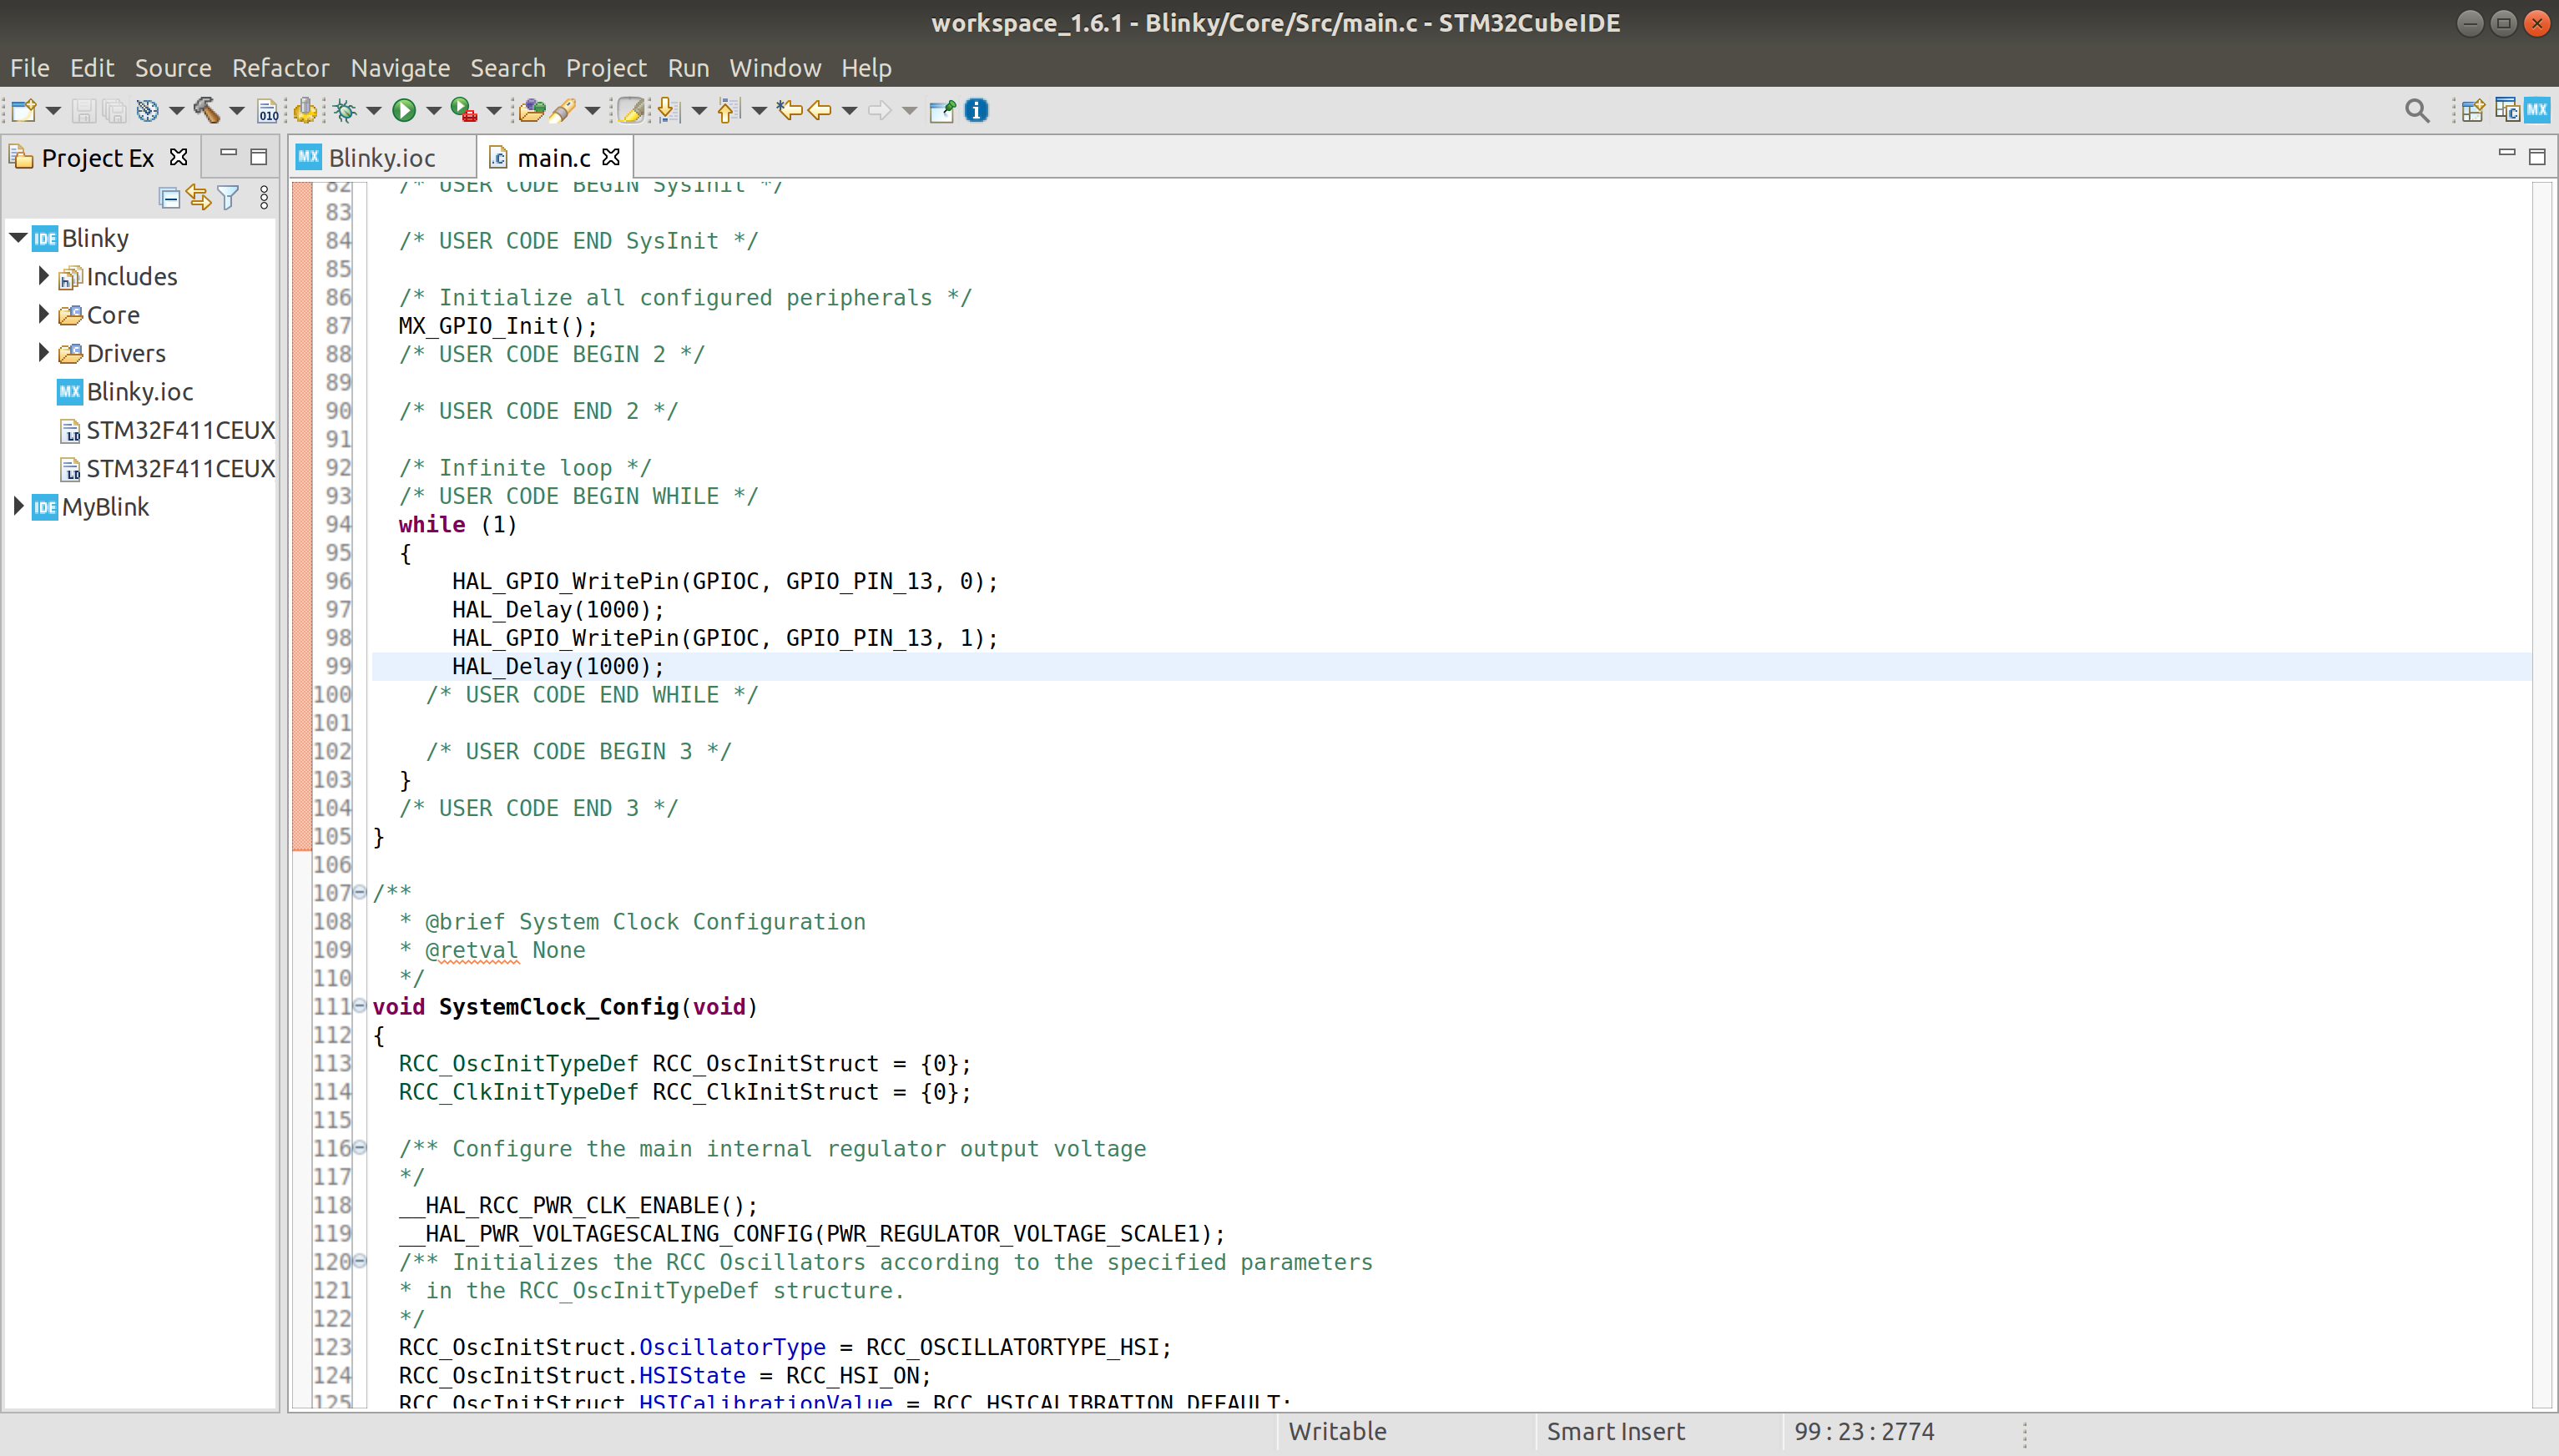Open the Navigate menu
This screenshot has width=2559, height=1456.
tap(400, 68)
